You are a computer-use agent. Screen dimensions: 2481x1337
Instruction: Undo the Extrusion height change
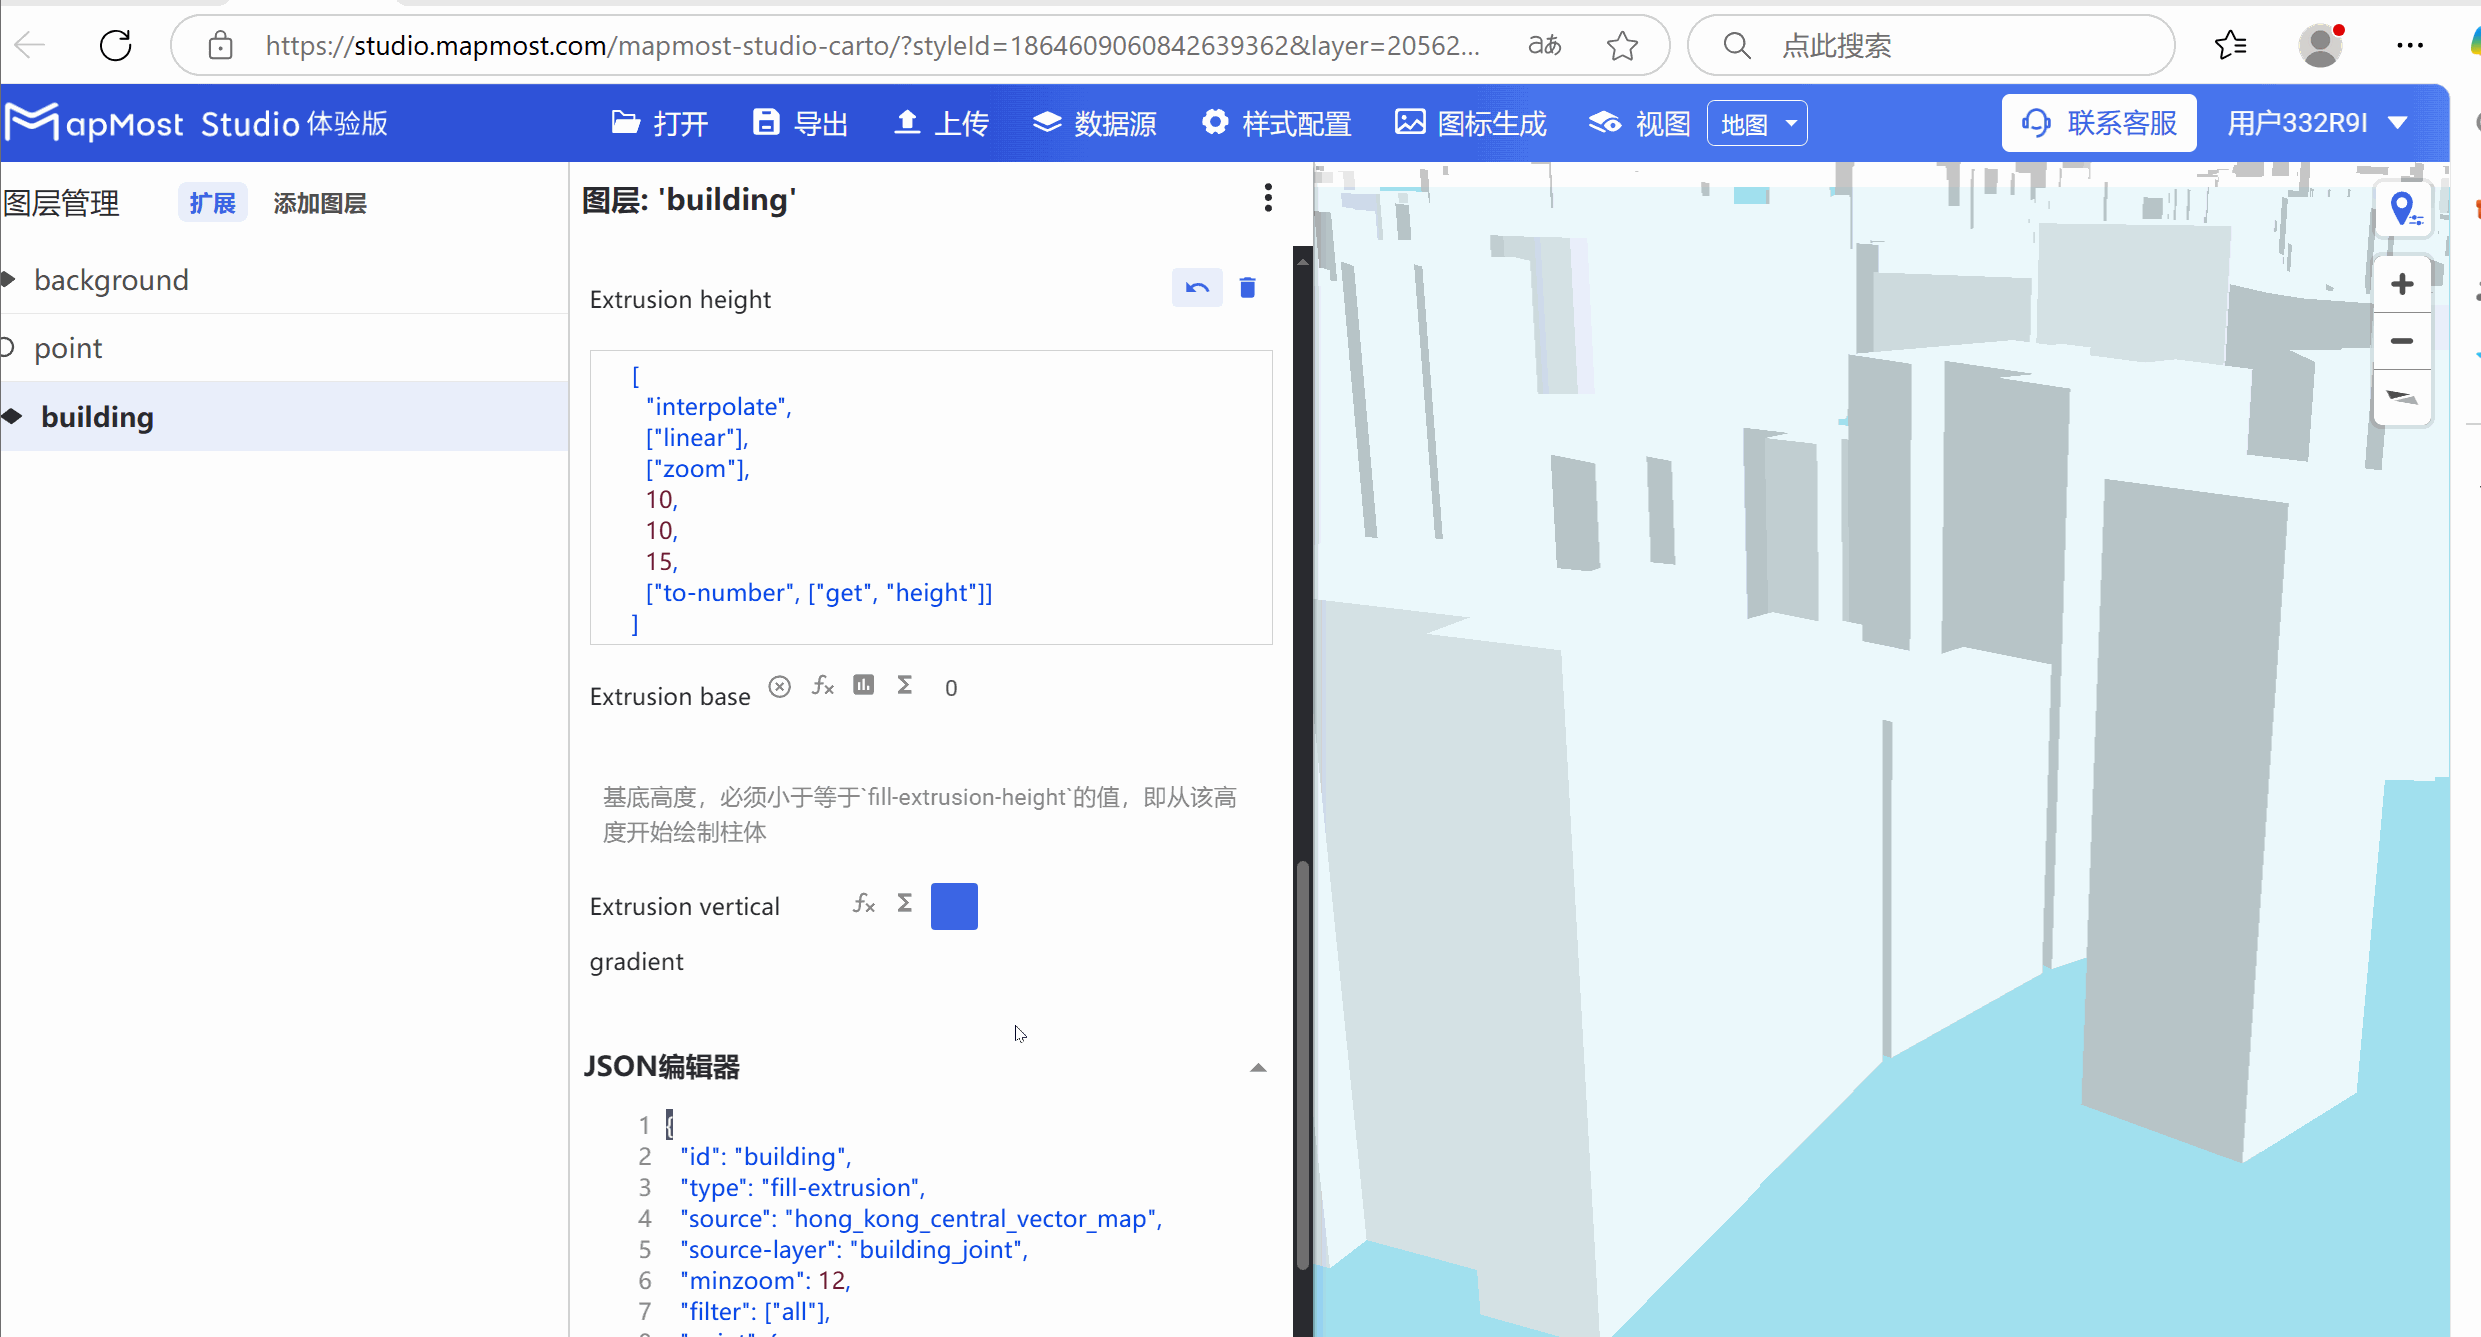[1197, 288]
